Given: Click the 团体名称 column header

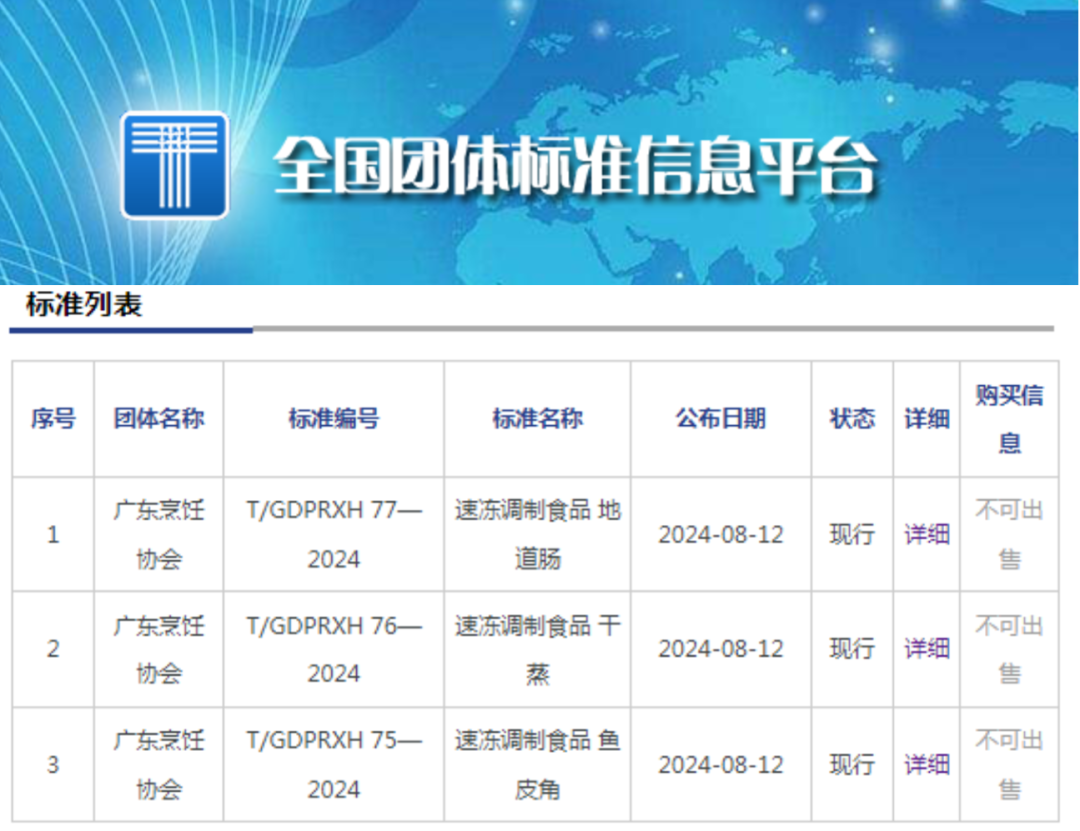Looking at the screenshot, I should (x=159, y=418).
